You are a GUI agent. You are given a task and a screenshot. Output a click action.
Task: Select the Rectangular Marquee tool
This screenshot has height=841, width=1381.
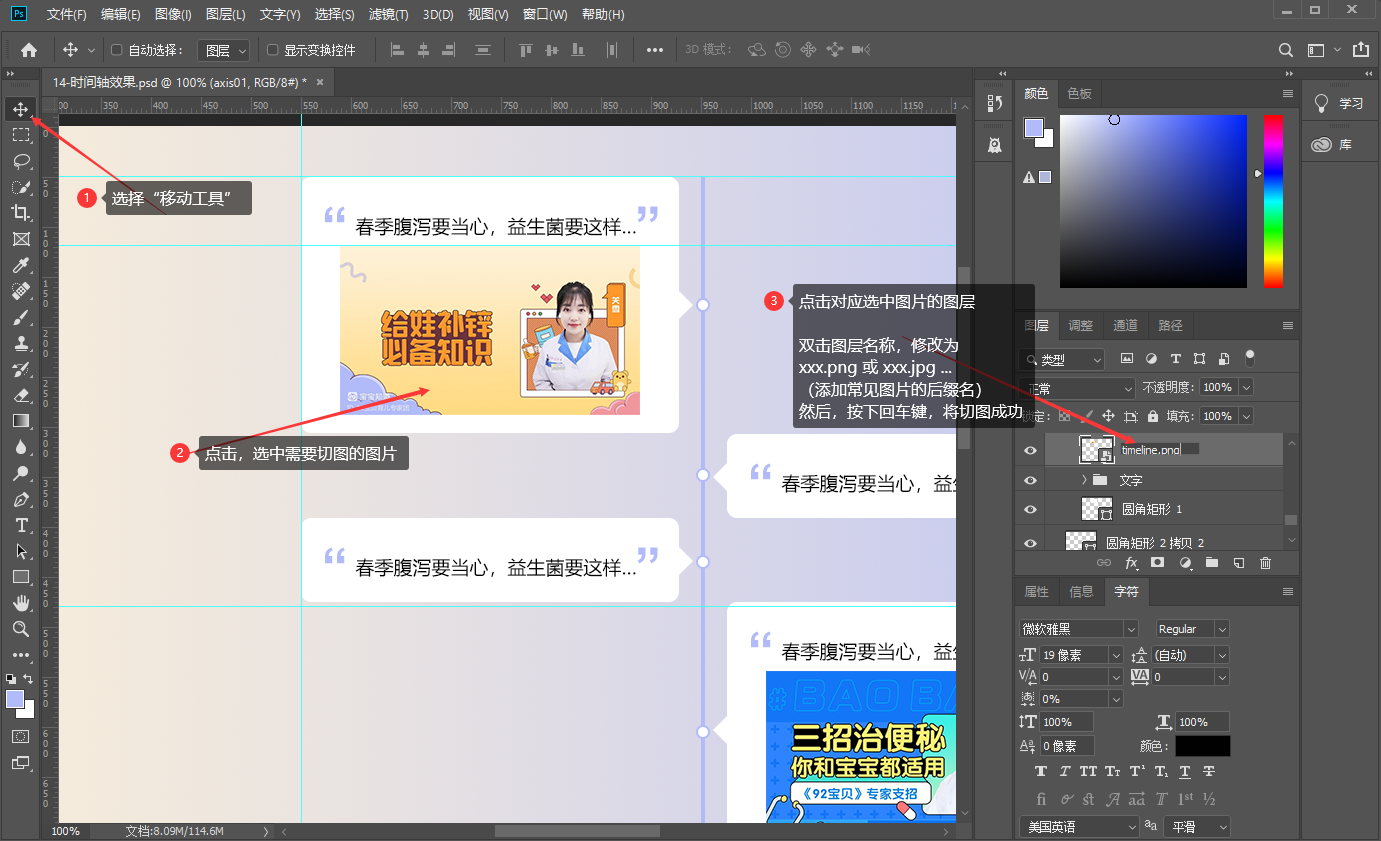pyautogui.click(x=21, y=134)
